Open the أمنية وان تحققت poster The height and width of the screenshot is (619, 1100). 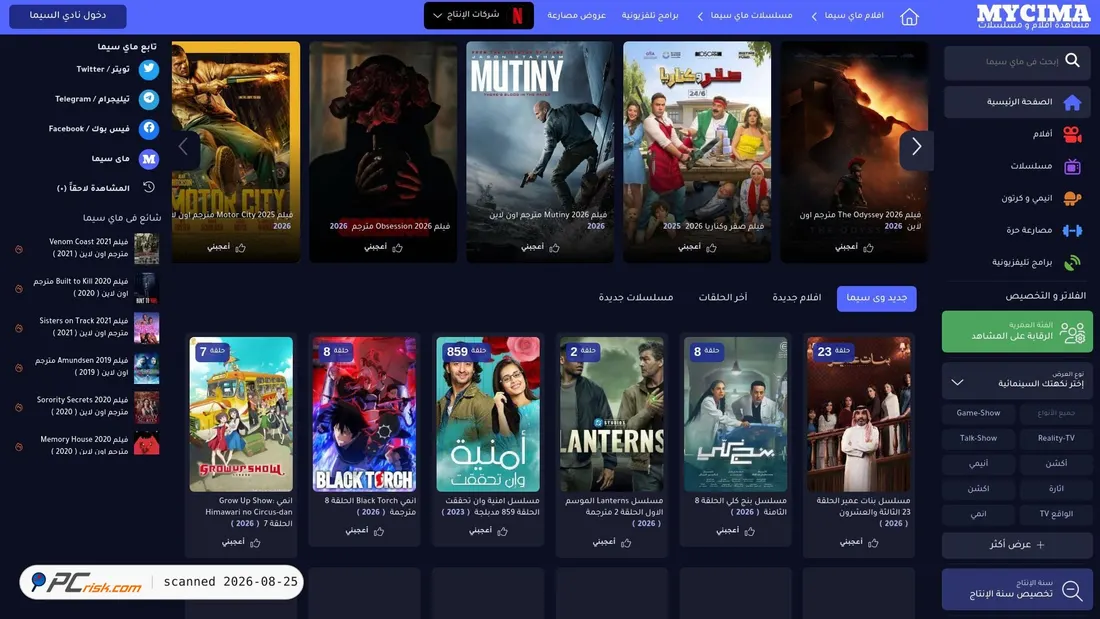point(488,414)
